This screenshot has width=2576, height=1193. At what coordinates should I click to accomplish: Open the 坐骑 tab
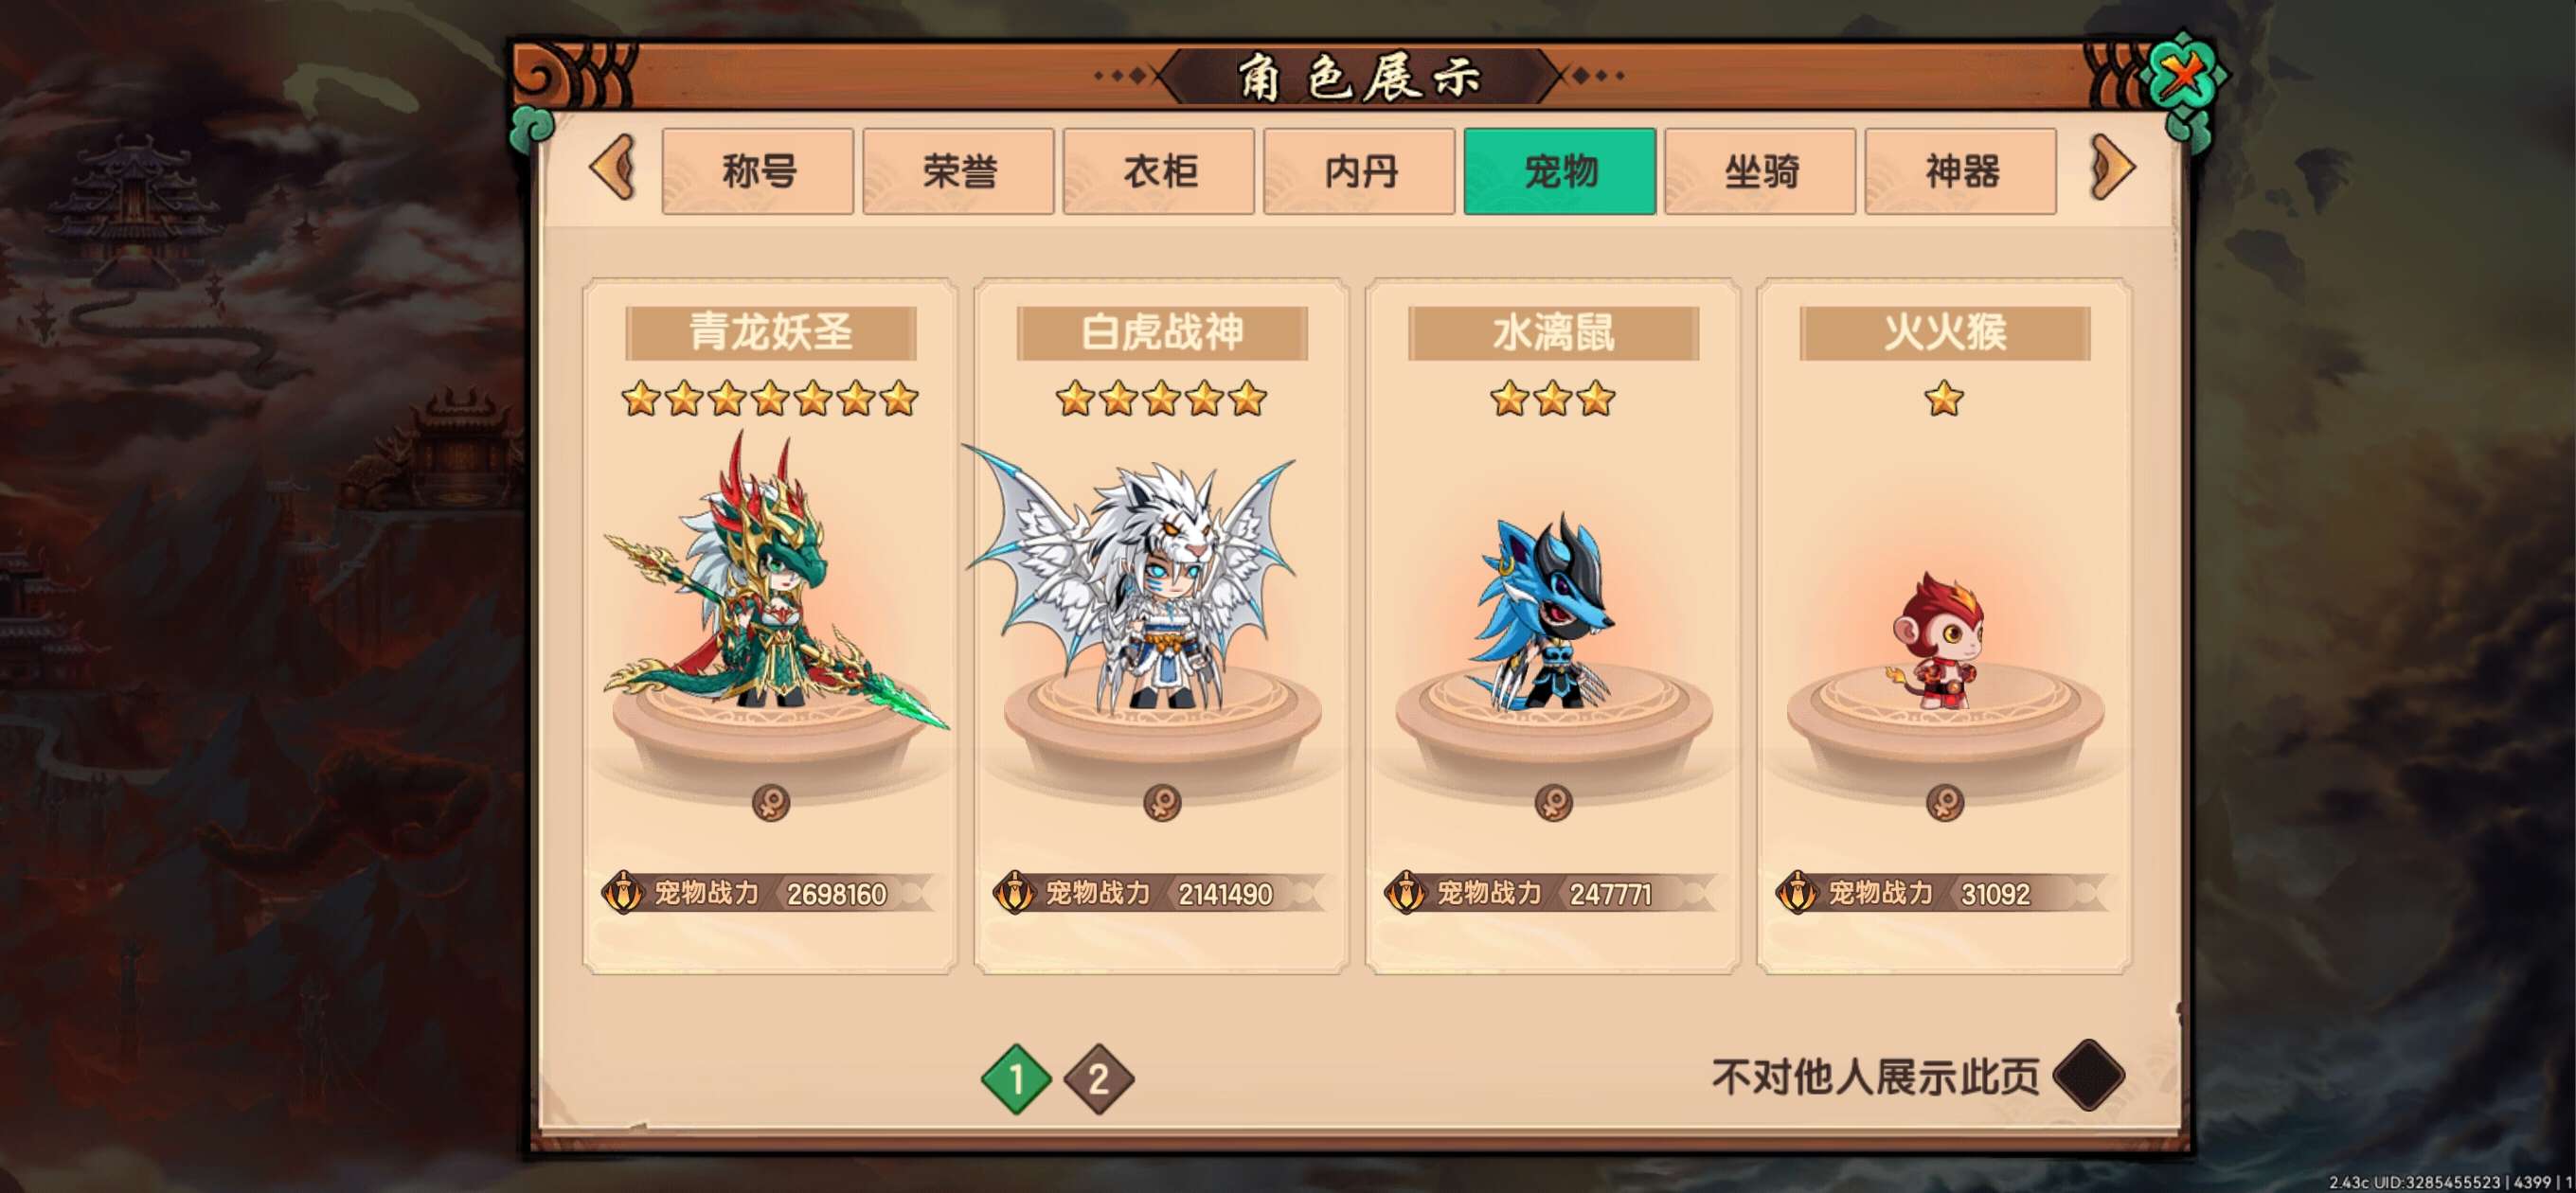1760,171
